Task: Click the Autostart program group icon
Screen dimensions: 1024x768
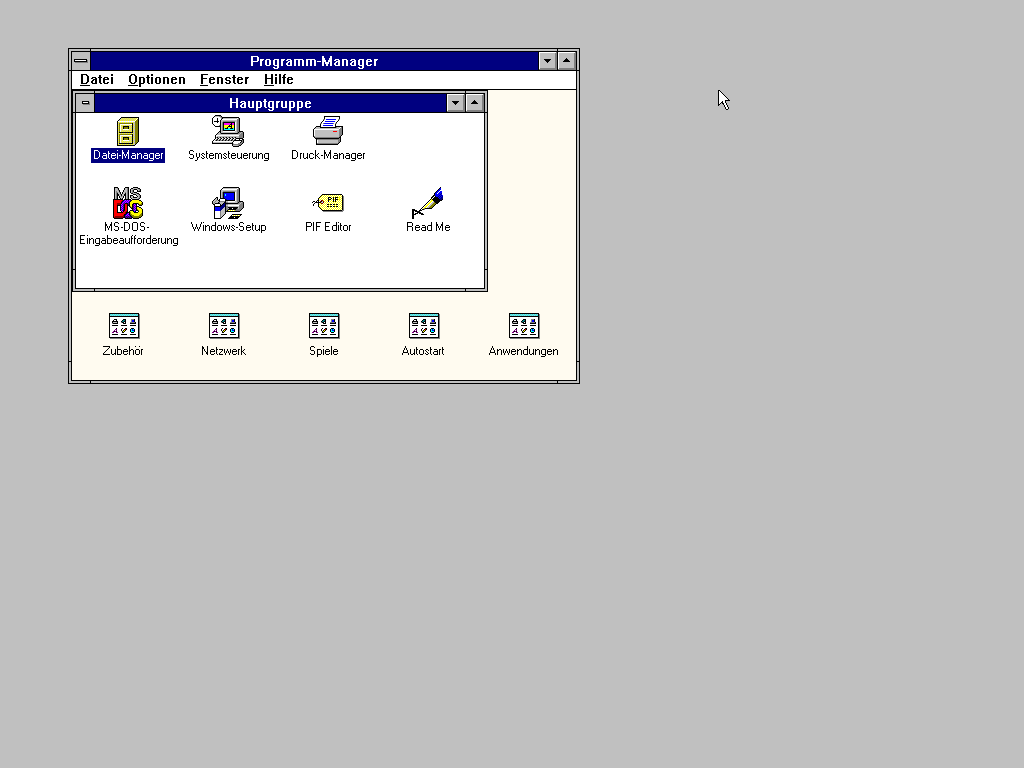Action: (424, 326)
